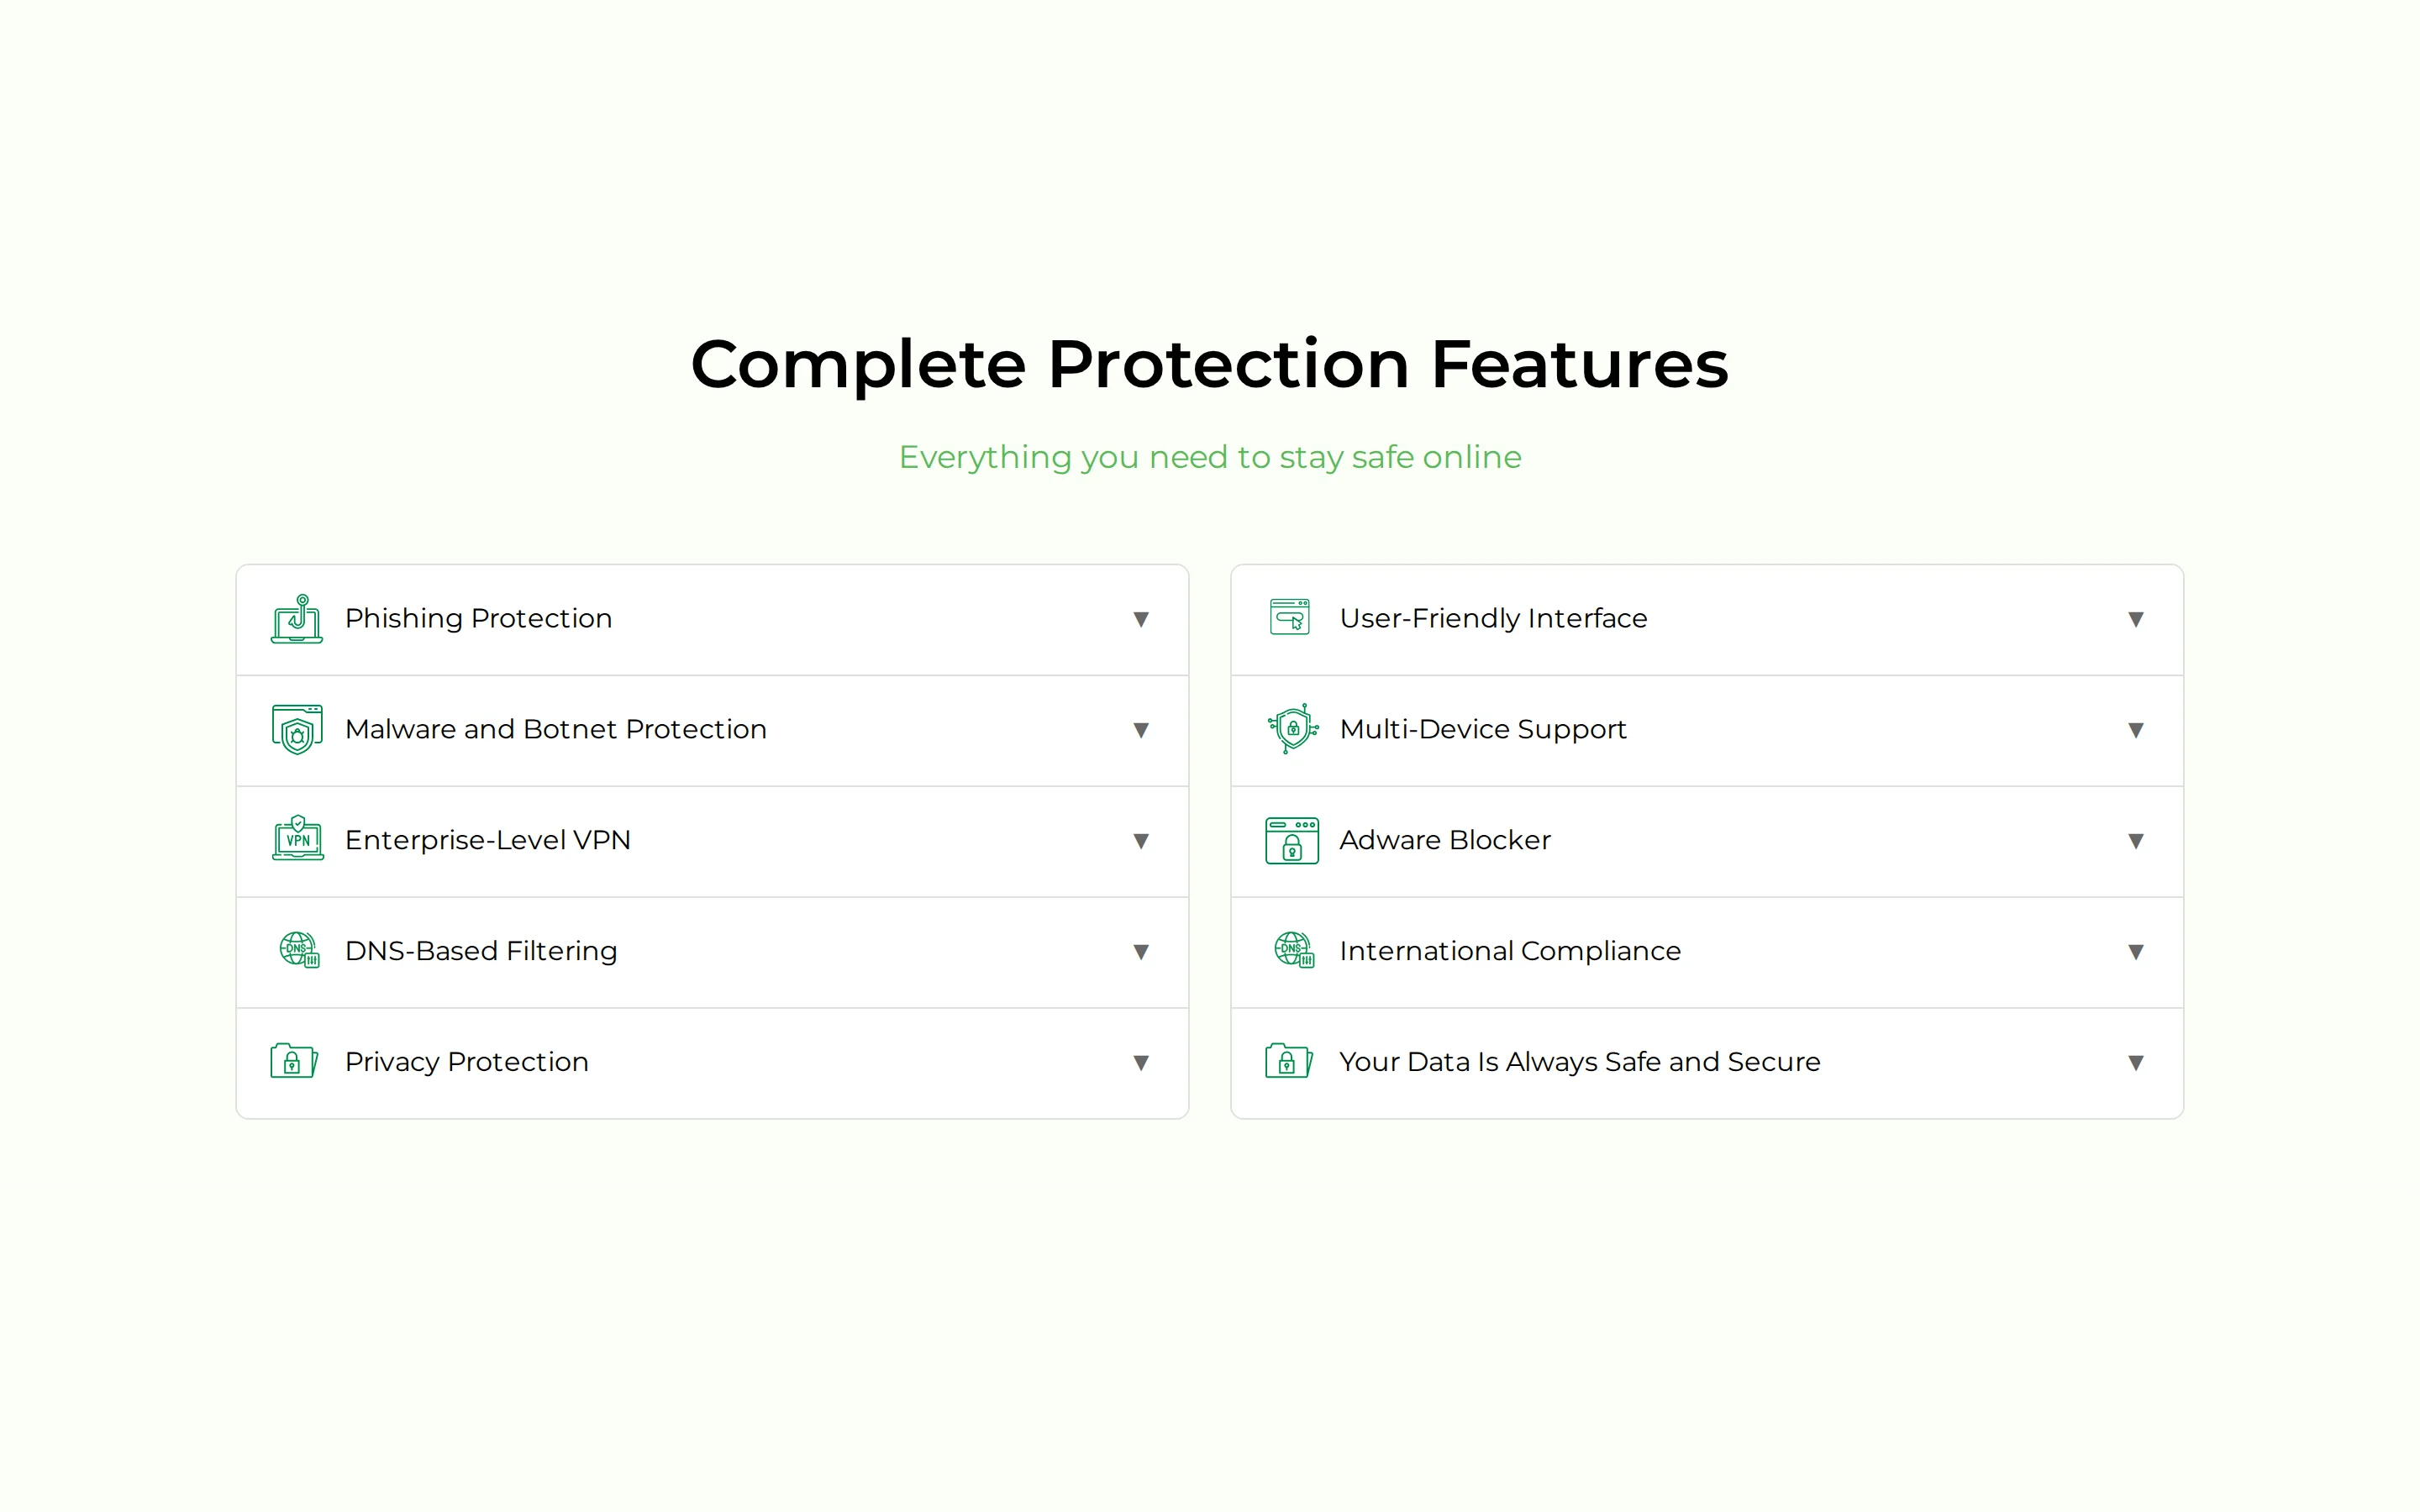The height and width of the screenshot is (1512, 2420).
Task: Select the DNS-Based Filtering label
Action: click(x=481, y=951)
